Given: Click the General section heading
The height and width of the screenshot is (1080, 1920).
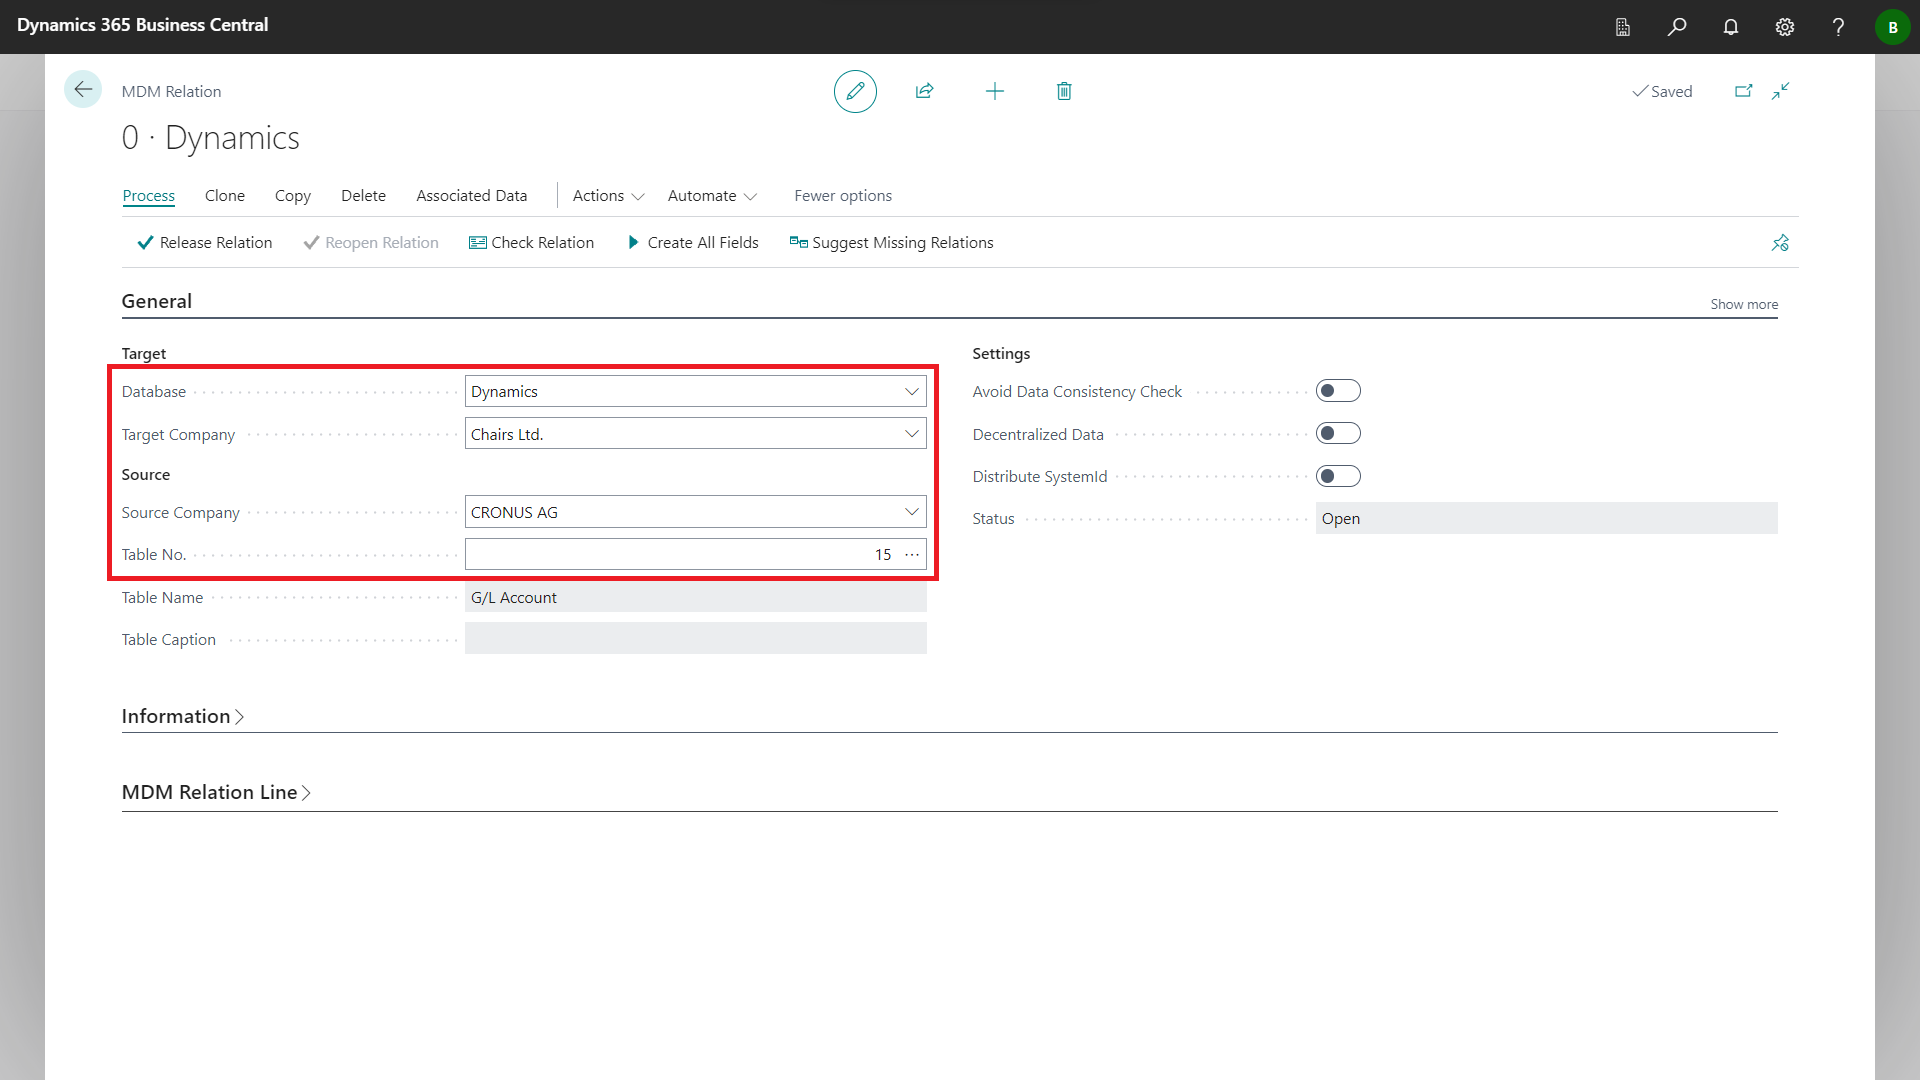Looking at the screenshot, I should coord(157,301).
